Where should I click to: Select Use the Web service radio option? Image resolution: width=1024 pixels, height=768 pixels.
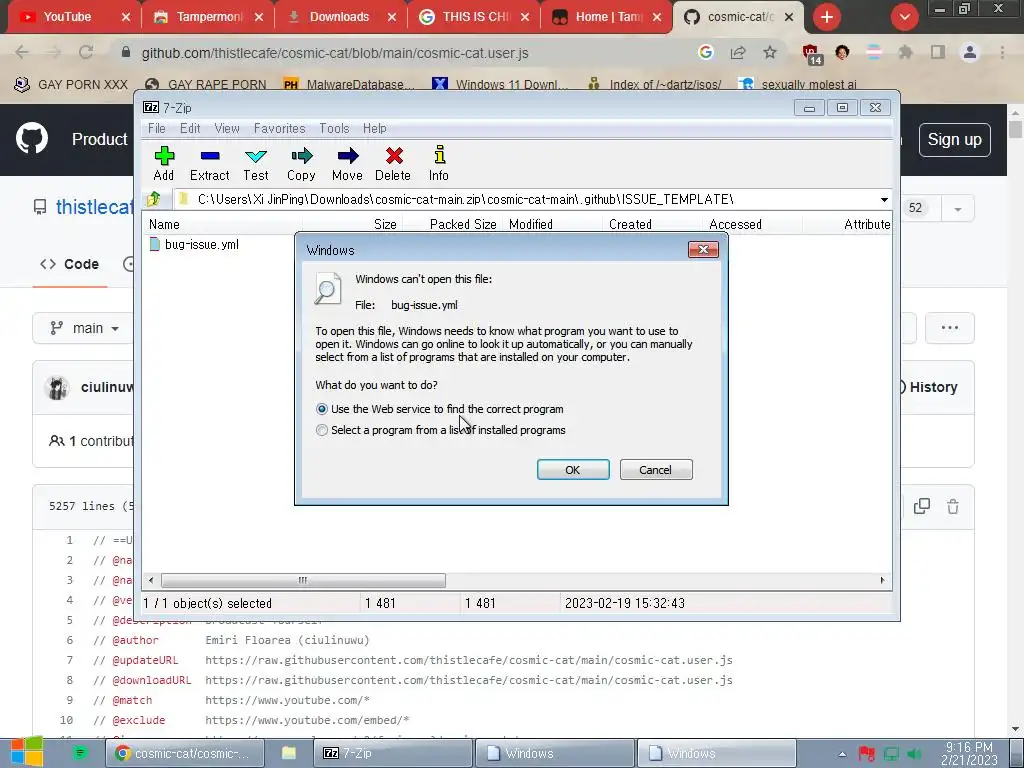pos(321,409)
